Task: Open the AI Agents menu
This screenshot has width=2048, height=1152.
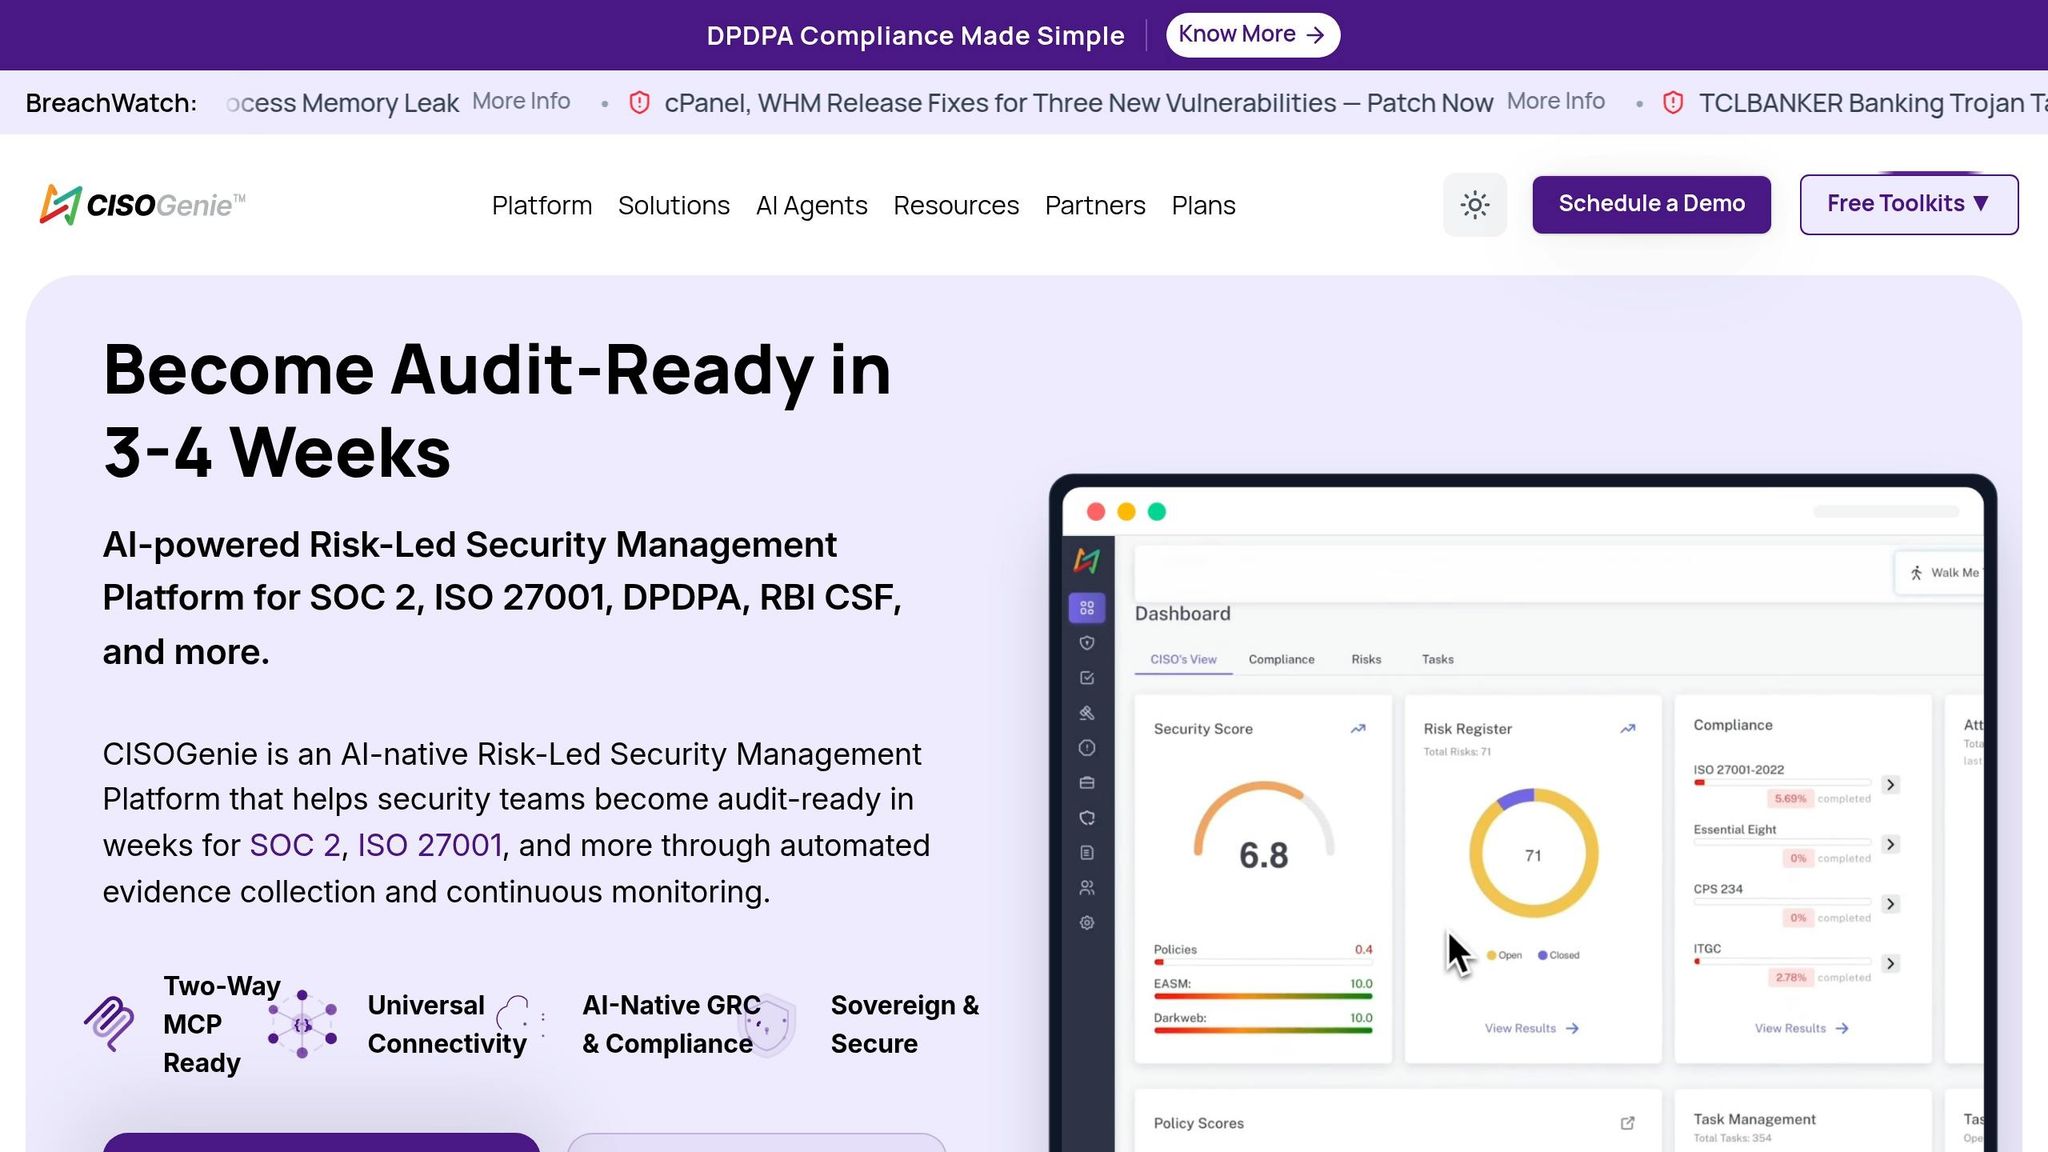Action: [812, 206]
